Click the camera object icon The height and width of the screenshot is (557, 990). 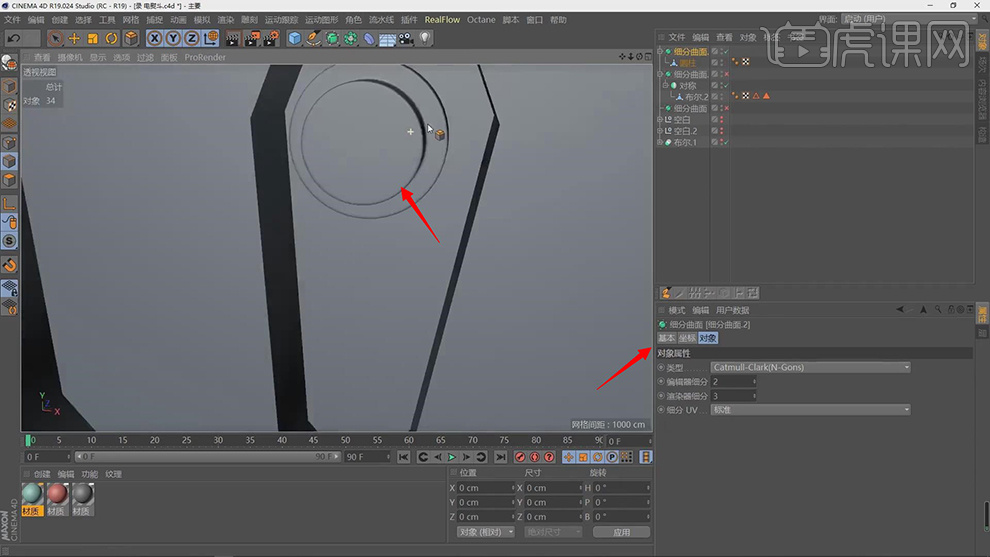tap(406, 38)
